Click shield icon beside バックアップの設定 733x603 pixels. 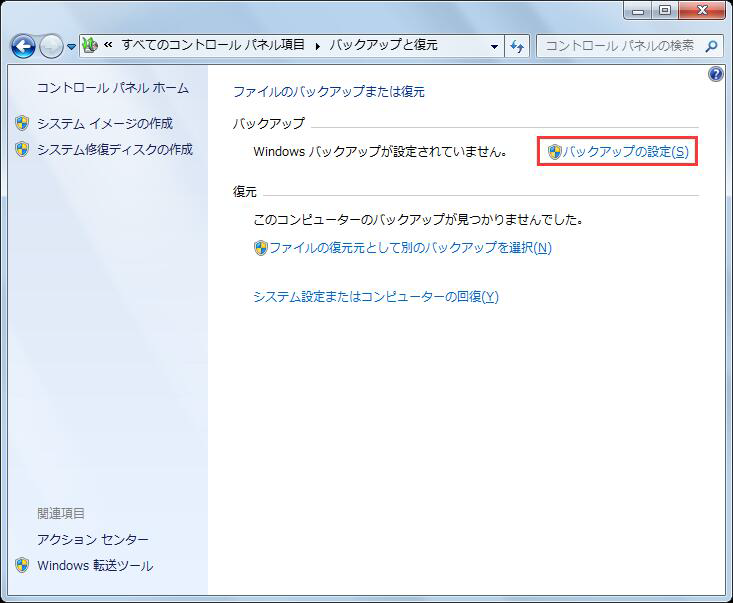click(x=554, y=151)
